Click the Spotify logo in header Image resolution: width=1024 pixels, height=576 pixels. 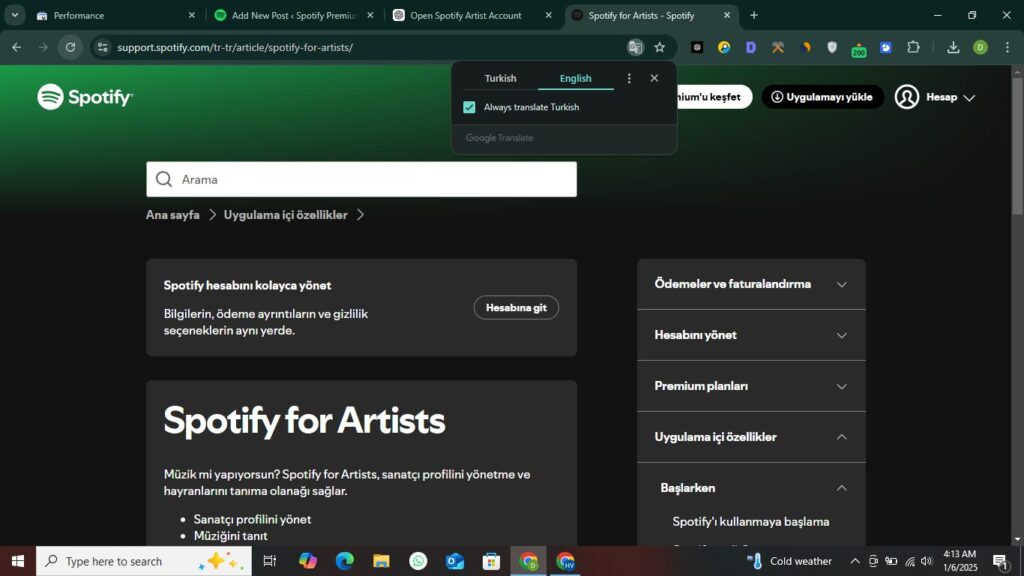click(85, 97)
